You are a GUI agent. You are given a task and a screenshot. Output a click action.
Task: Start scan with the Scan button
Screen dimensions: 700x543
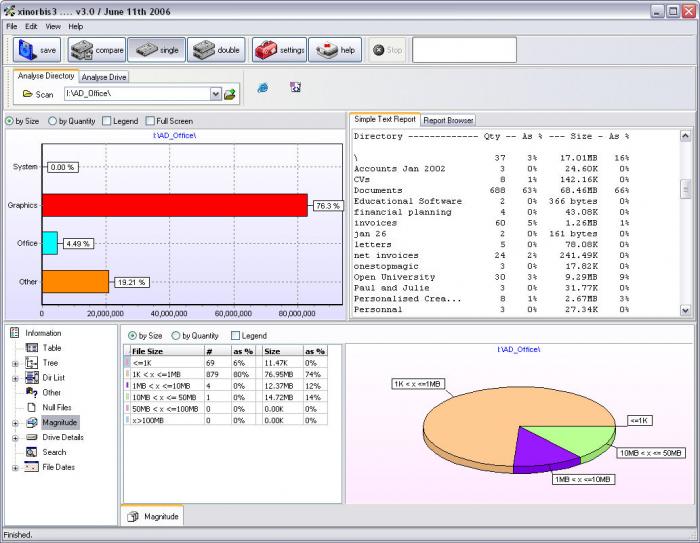click(x=38, y=94)
